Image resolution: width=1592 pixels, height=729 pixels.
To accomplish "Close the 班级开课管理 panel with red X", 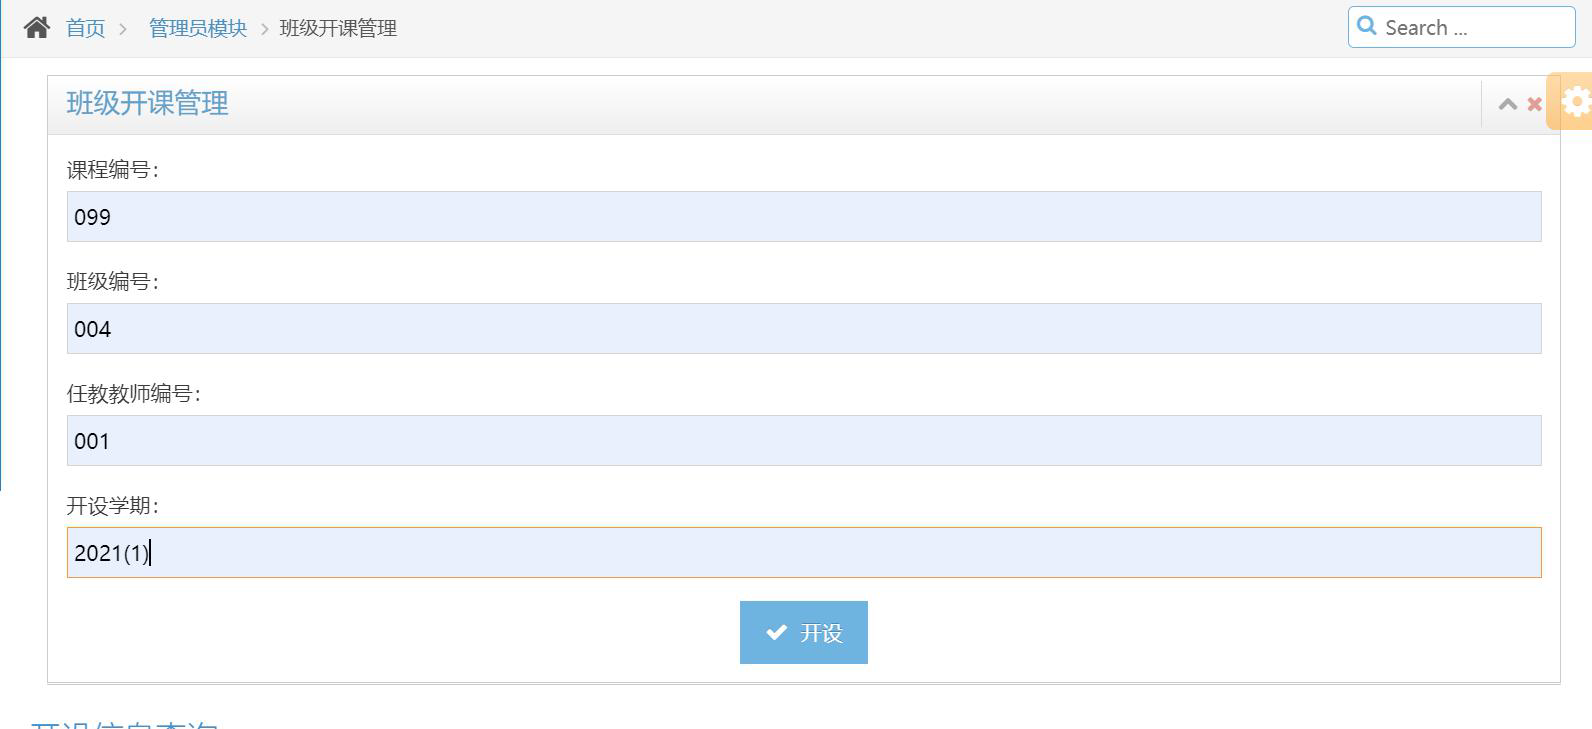I will pyautogui.click(x=1535, y=104).
